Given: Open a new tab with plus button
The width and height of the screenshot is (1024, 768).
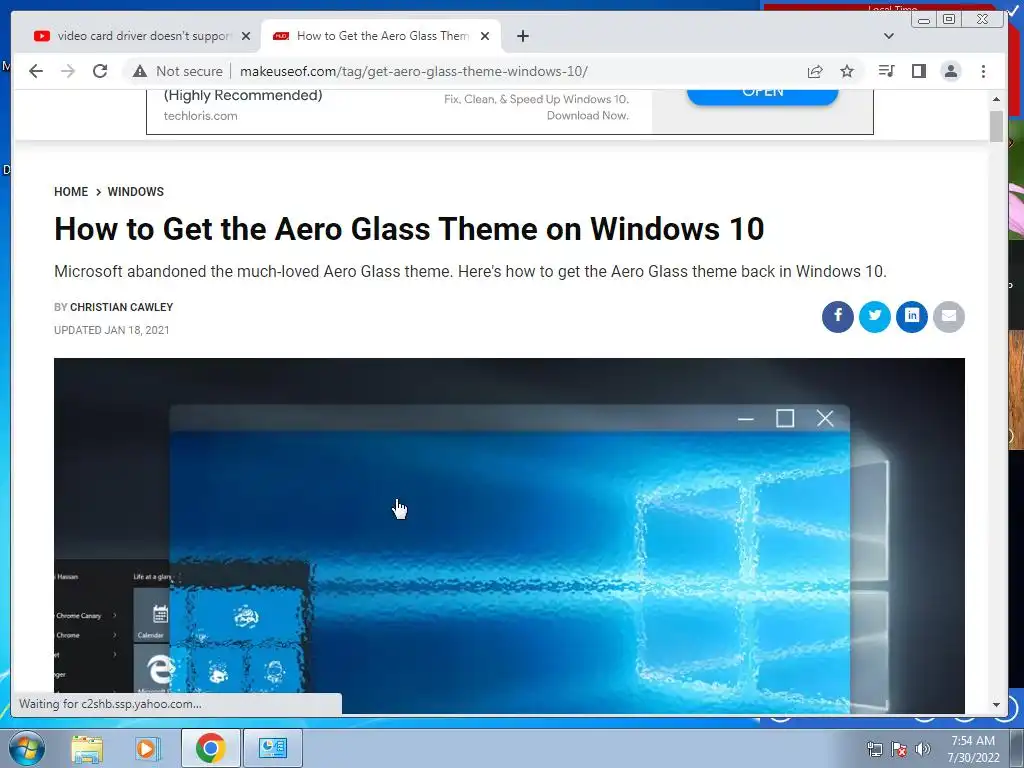Looking at the screenshot, I should click(x=523, y=36).
